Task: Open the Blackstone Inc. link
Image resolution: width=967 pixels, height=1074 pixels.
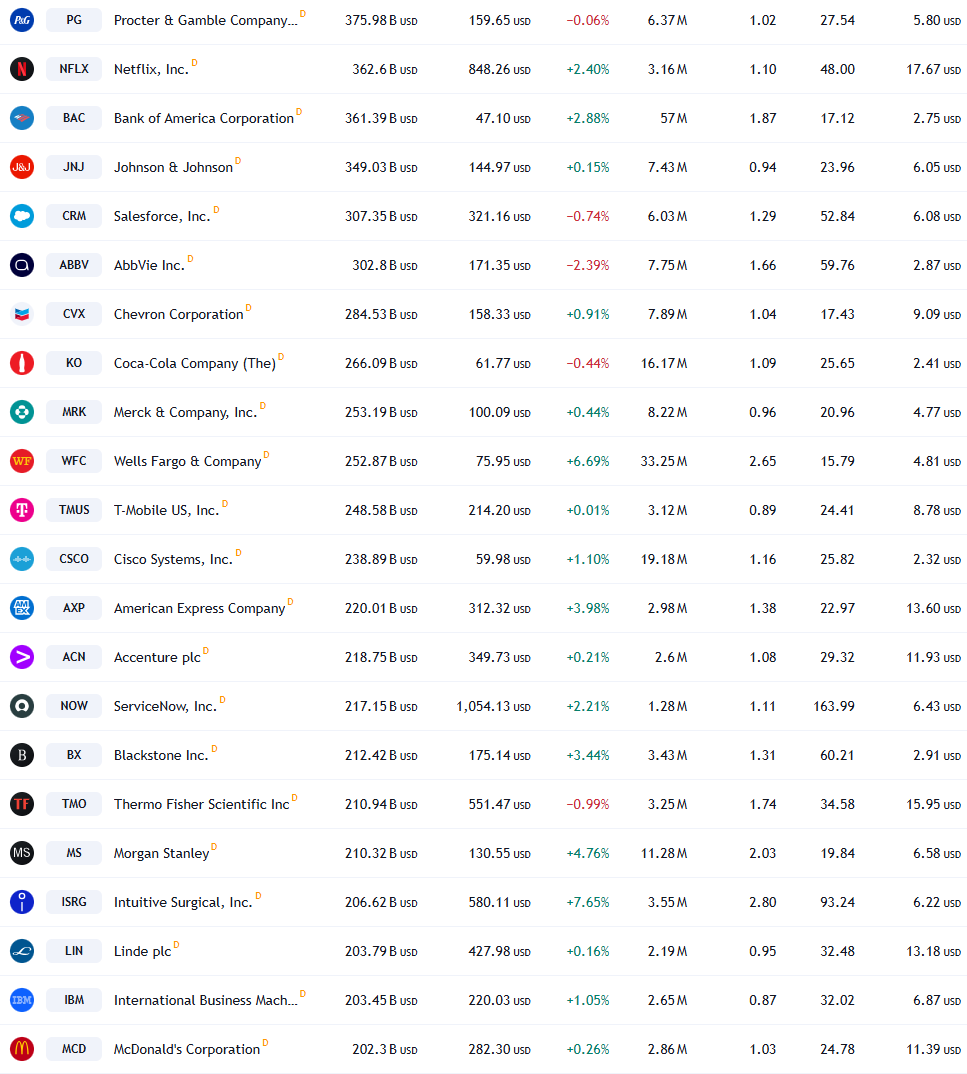Action: [x=161, y=755]
